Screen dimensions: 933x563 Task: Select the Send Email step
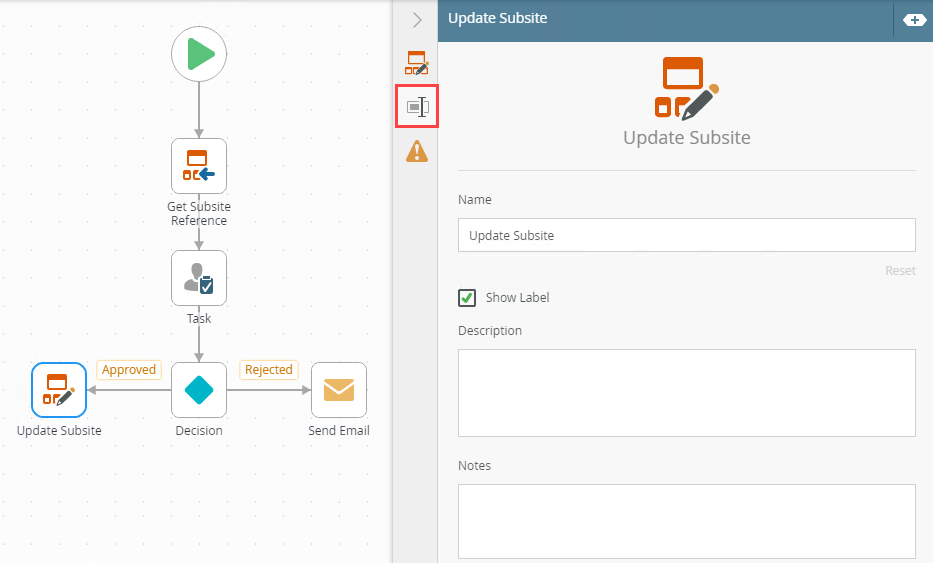(x=339, y=390)
